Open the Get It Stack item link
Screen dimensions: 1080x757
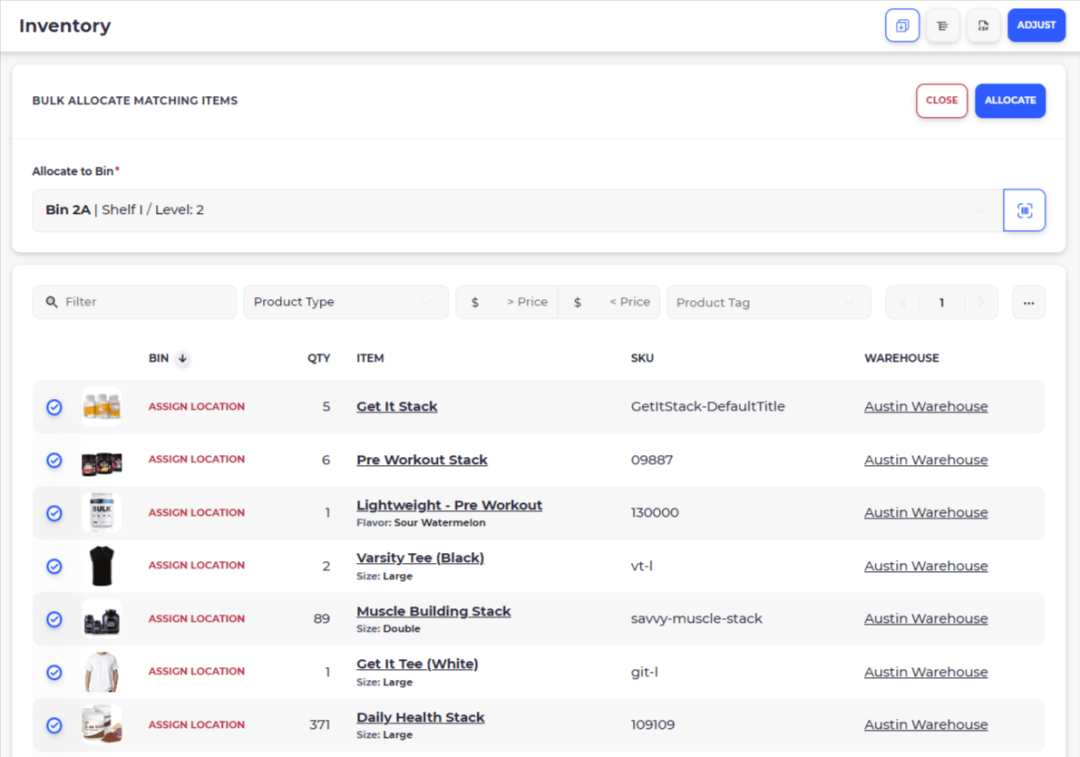click(x=397, y=406)
